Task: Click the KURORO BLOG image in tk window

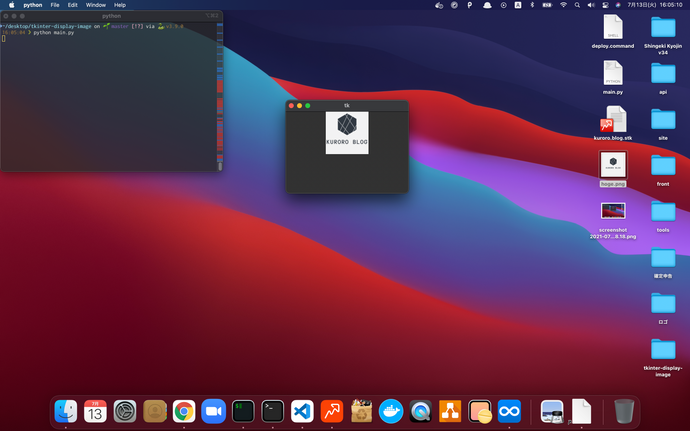Action: click(x=347, y=133)
